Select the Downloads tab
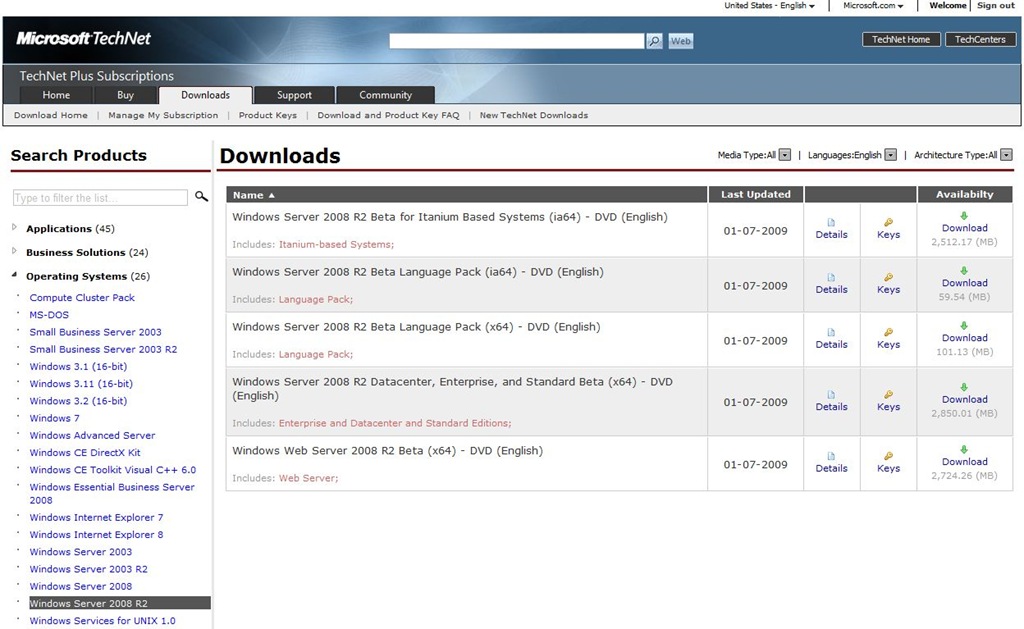The image size is (1024, 629). 205,95
